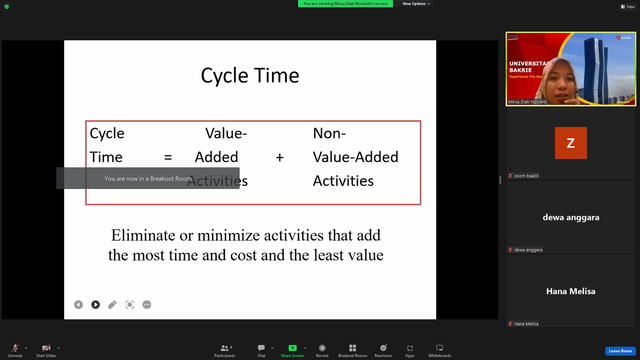Image resolution: width=640 pixels, height=360 pixels.
Task: Expand chat options arrow next to Chat
Action: click(x=272, y=348)
